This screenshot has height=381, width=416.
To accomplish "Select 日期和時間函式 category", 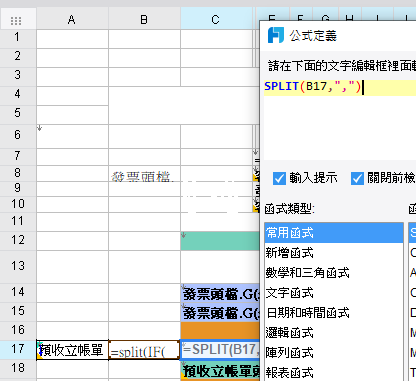I will pyautogui.click(x=334, y=313).
